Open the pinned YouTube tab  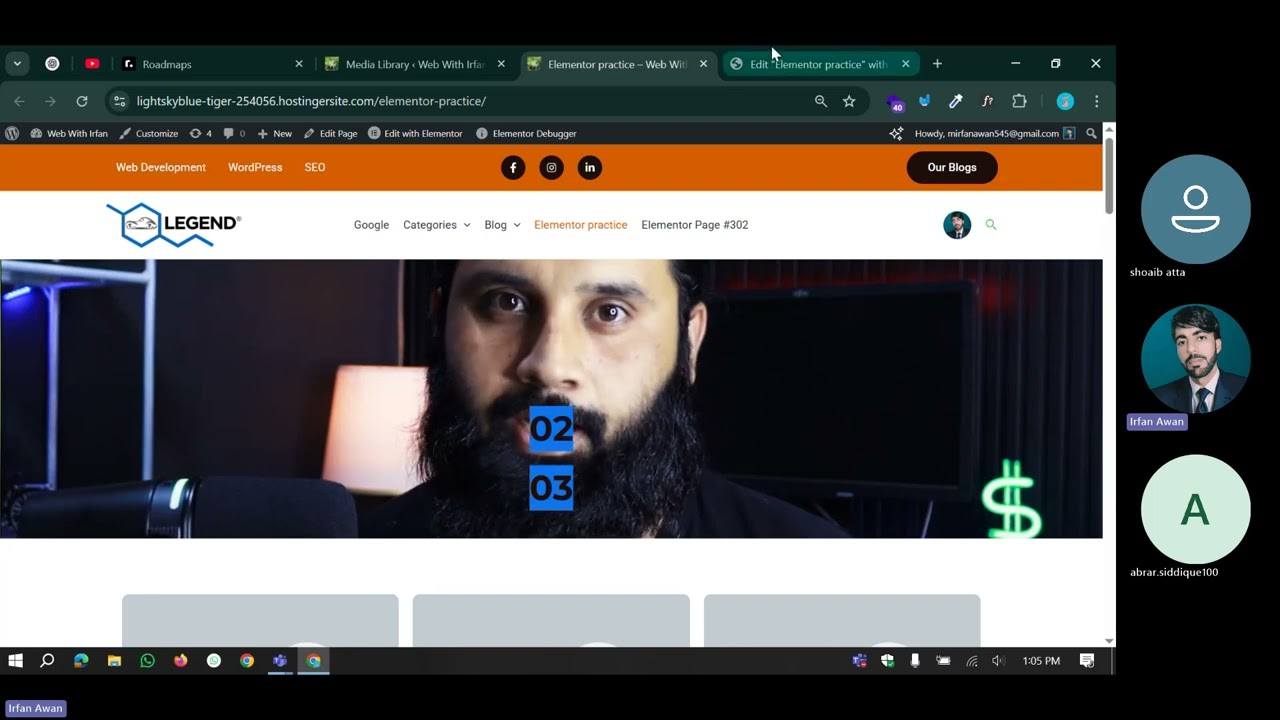[92, 64]
